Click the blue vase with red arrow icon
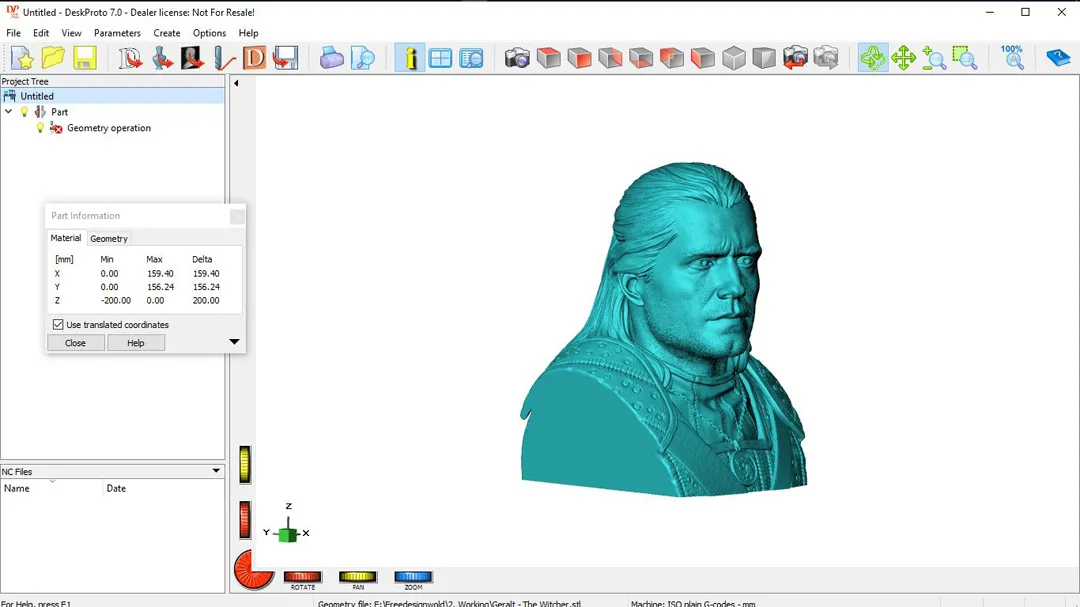This screenshot has width=1080, height=607. (x=162, y=58)
